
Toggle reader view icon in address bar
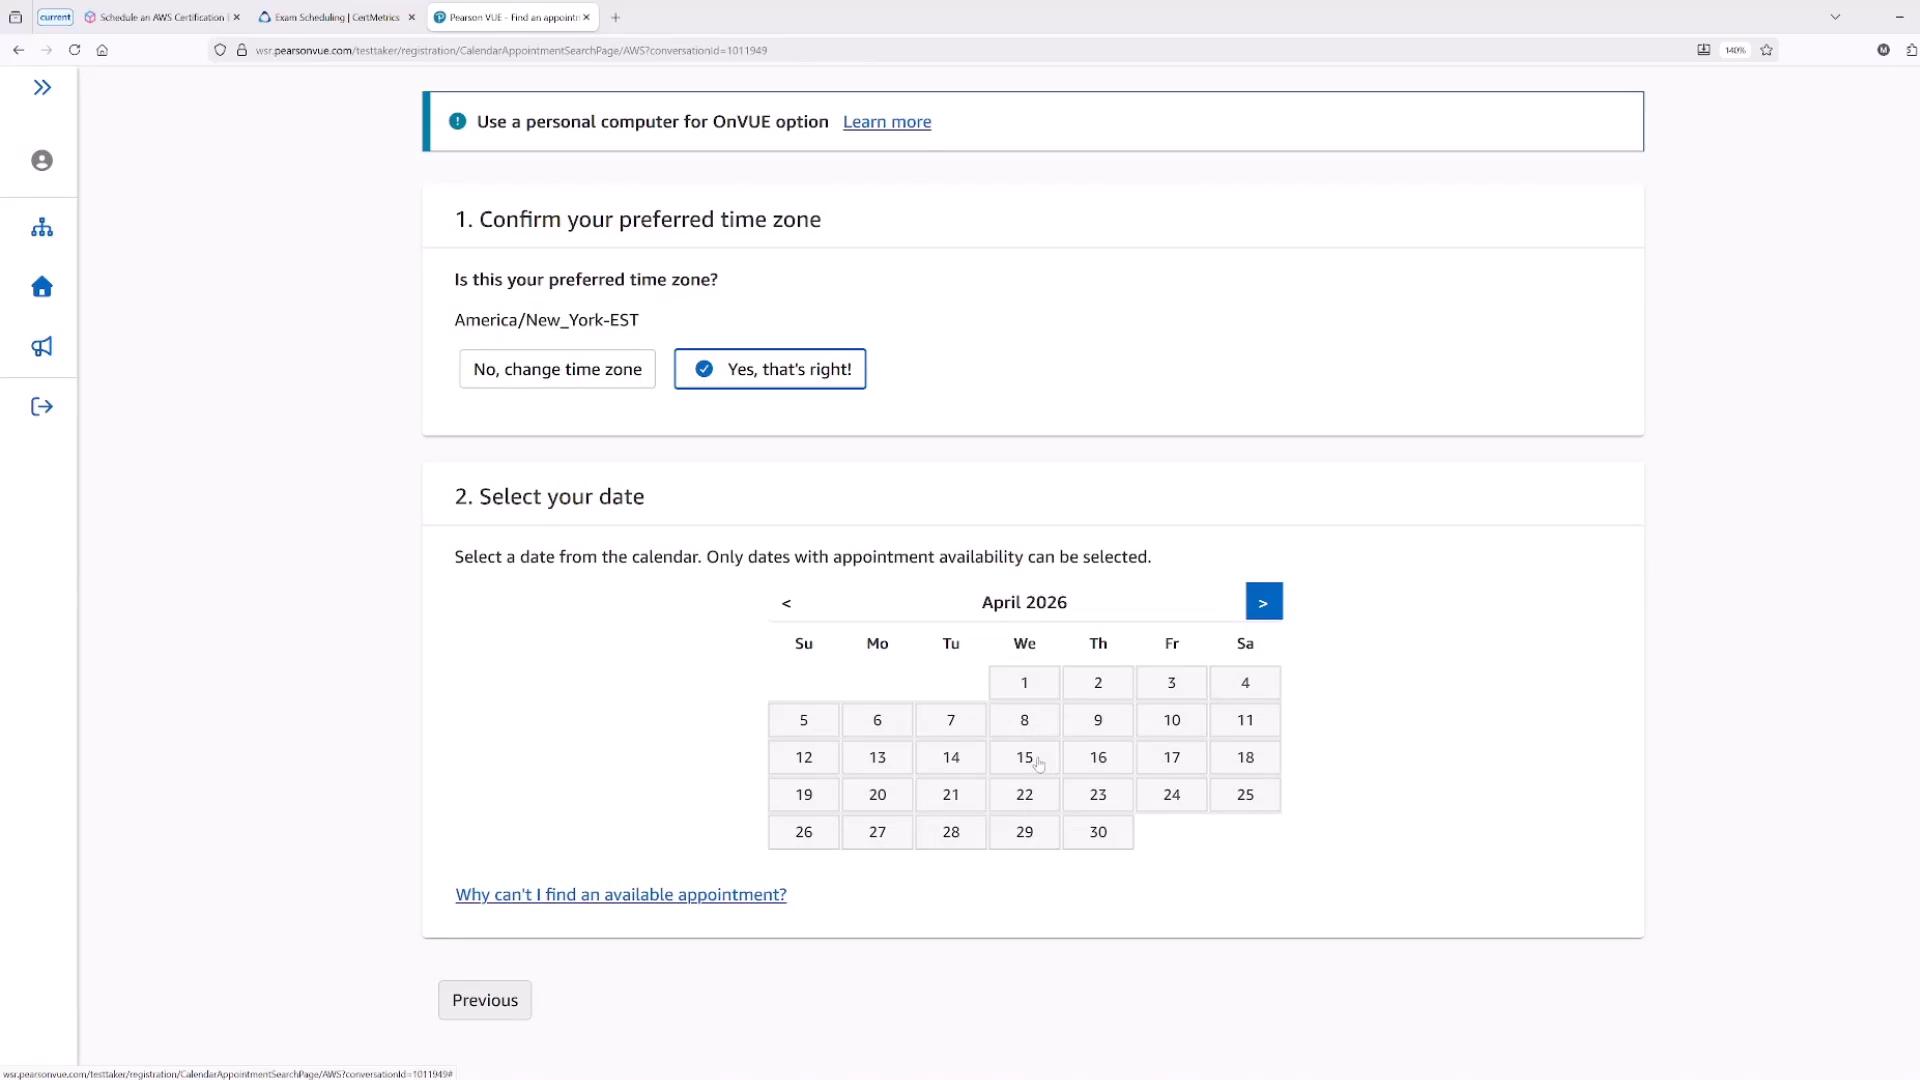click(1704, 50)
